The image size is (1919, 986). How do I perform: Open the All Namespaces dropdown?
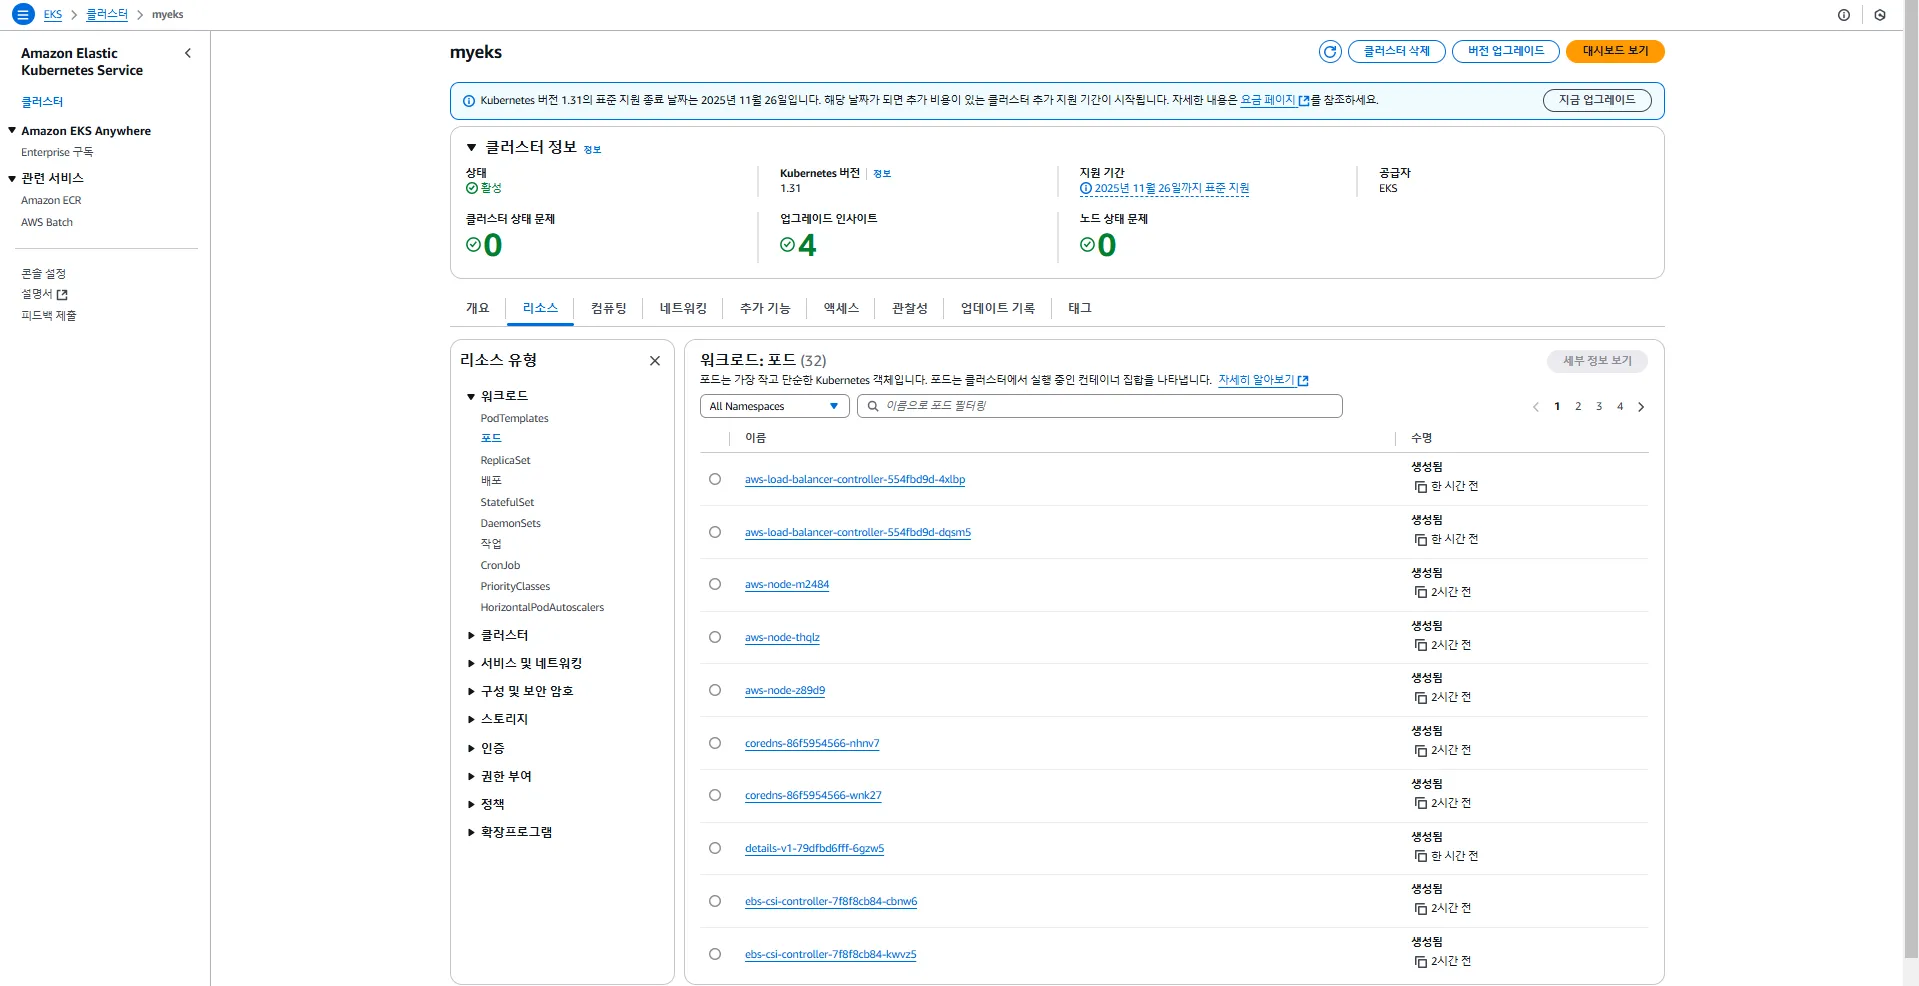775,406
